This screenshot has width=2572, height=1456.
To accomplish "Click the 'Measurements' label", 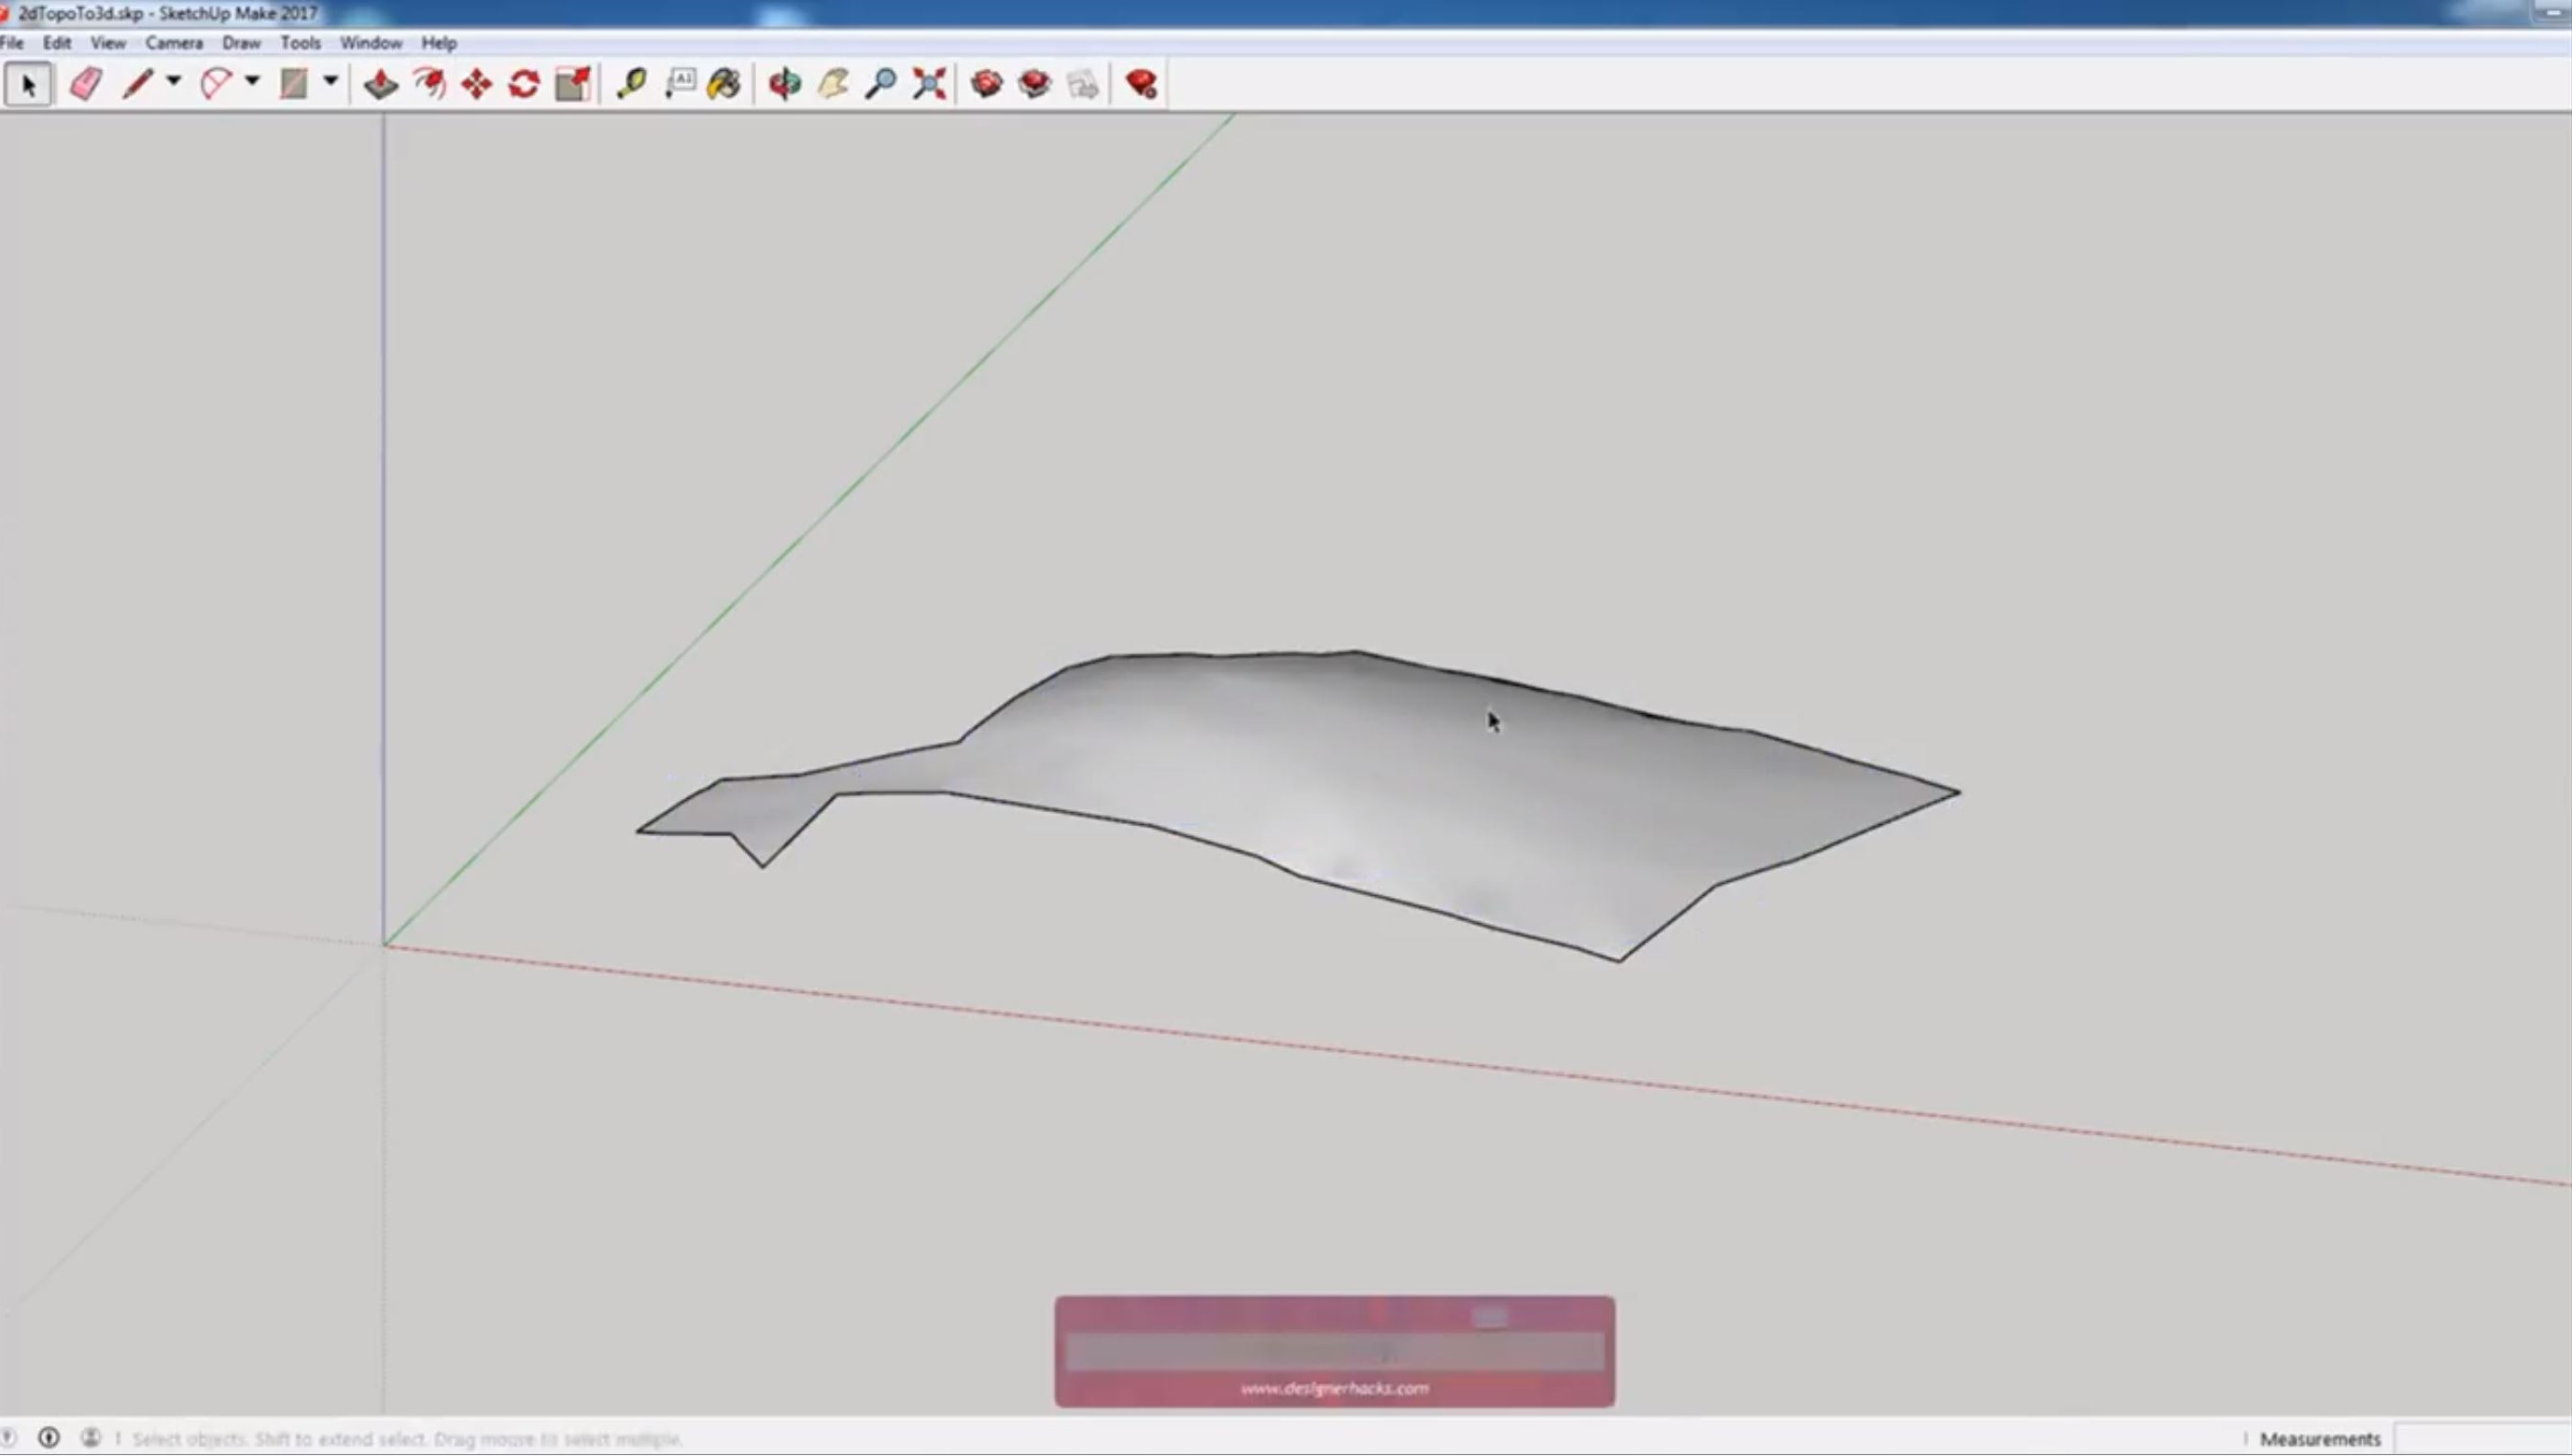I will click(x=2320, y=1439).
